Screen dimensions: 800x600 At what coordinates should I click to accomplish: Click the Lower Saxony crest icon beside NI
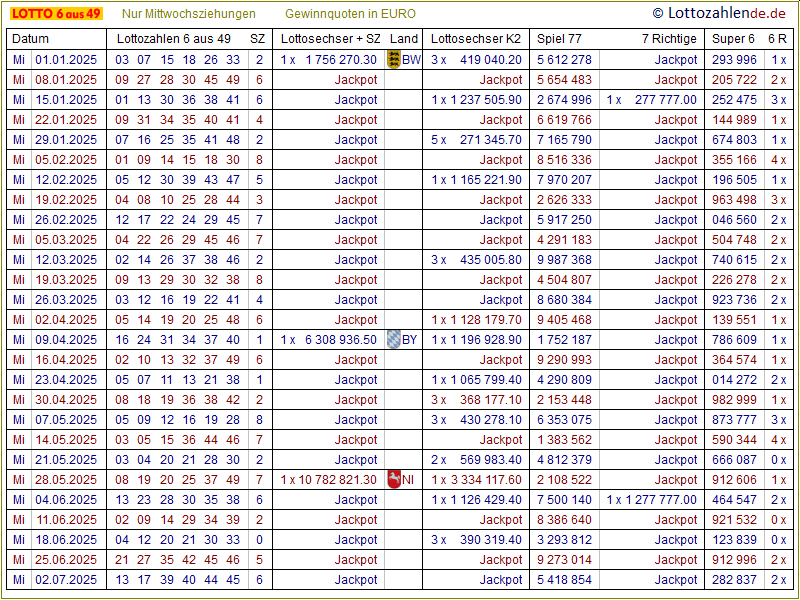(x=393, y=480)
